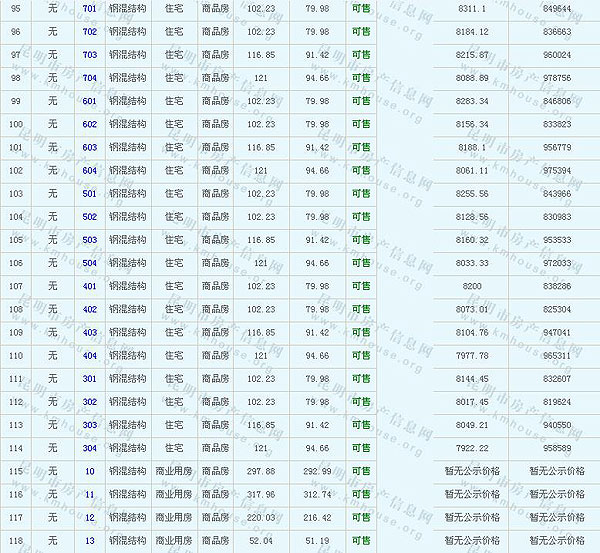Click room 602 hyperlink
This screenshot has width=600, height=553.
[x=90, y=124]
